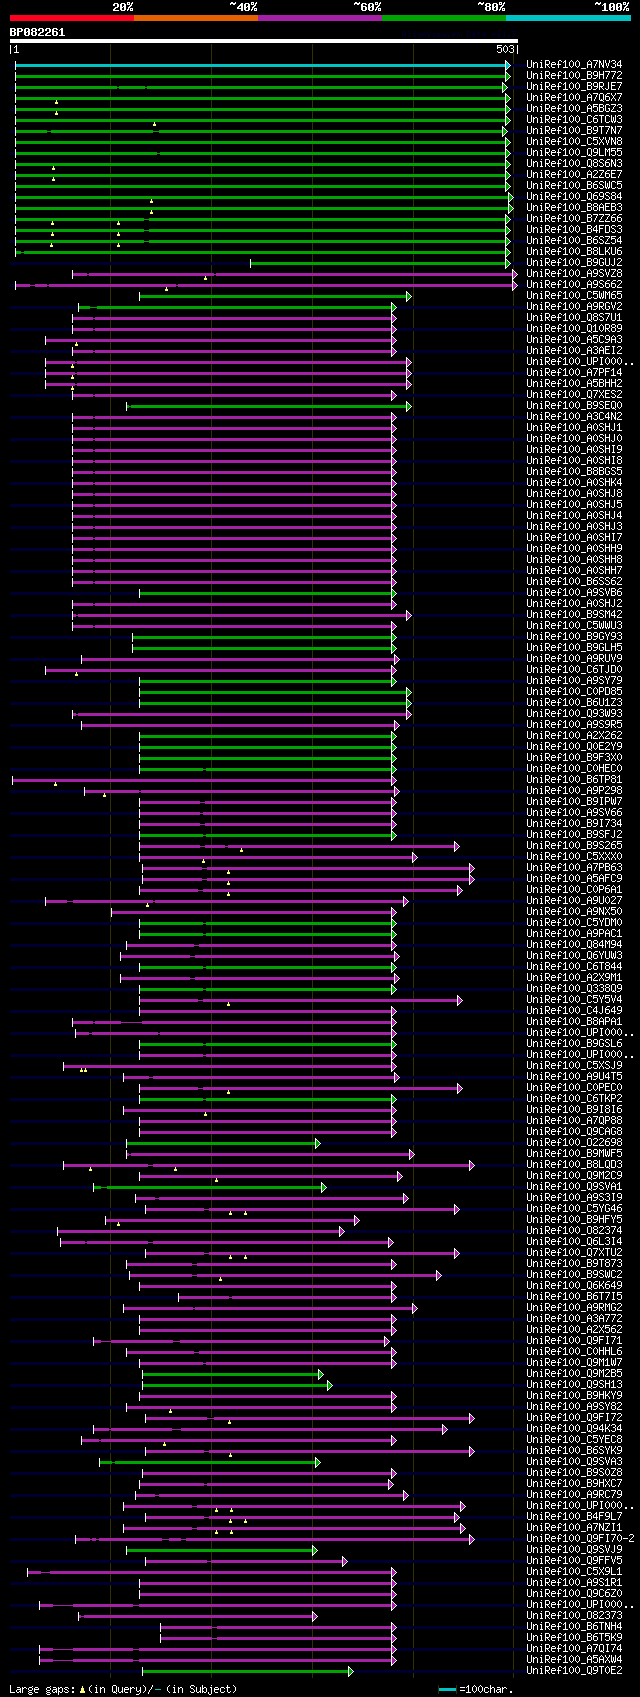Select the UniRef100_Q9LM55 label
This screenshot has width=640, height=1697.
point(574,153)
